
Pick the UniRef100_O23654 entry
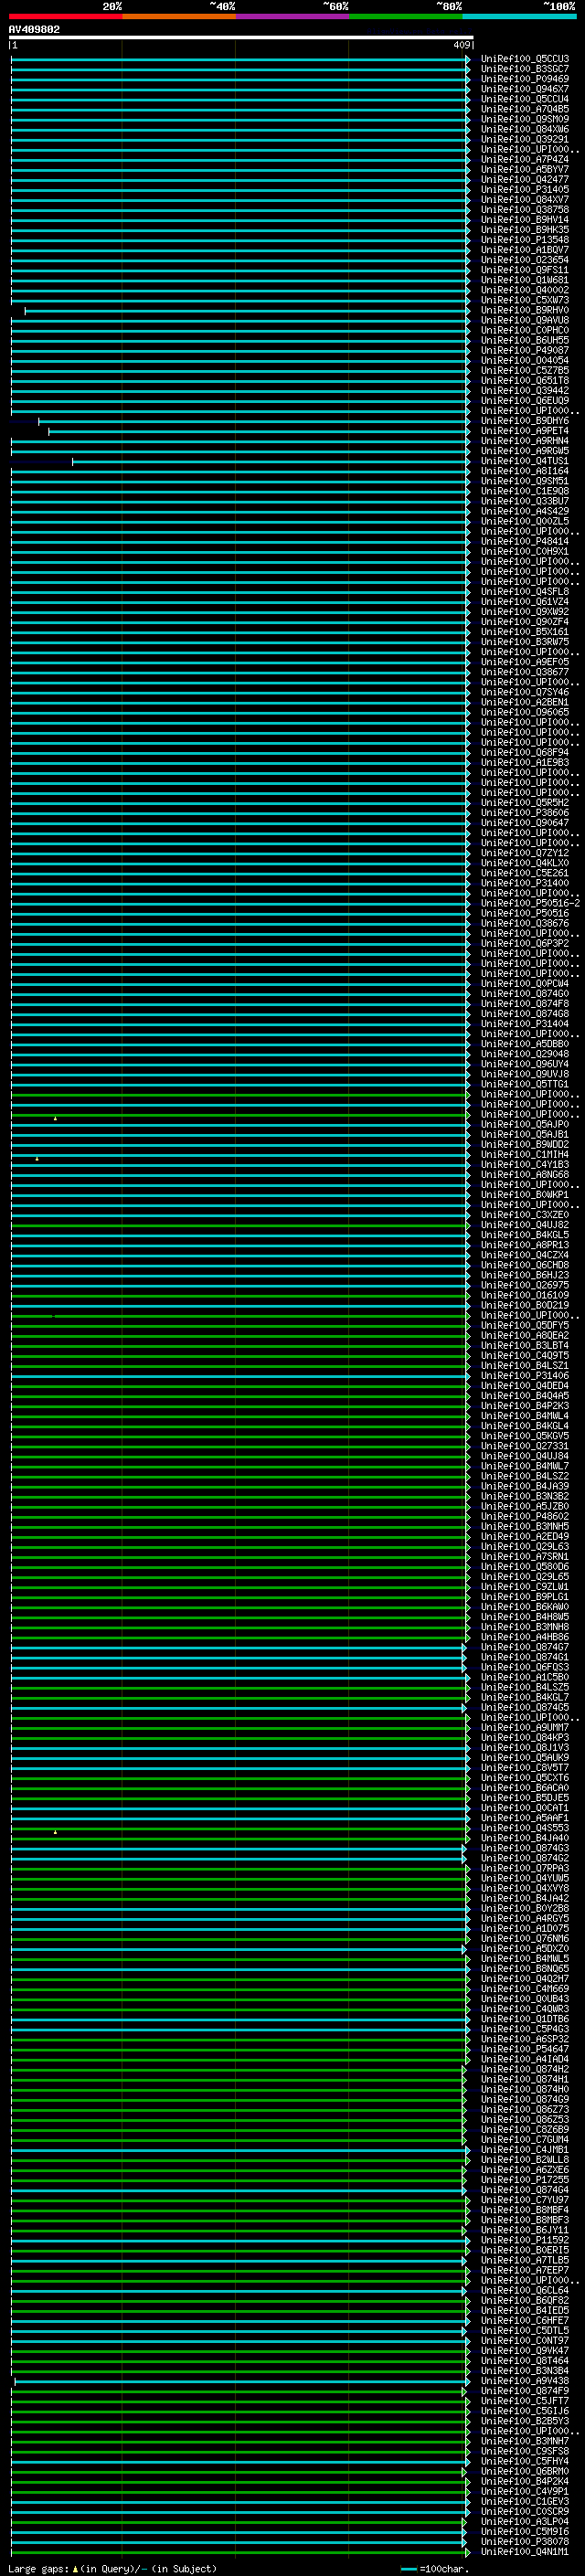(x=524, y=260)
